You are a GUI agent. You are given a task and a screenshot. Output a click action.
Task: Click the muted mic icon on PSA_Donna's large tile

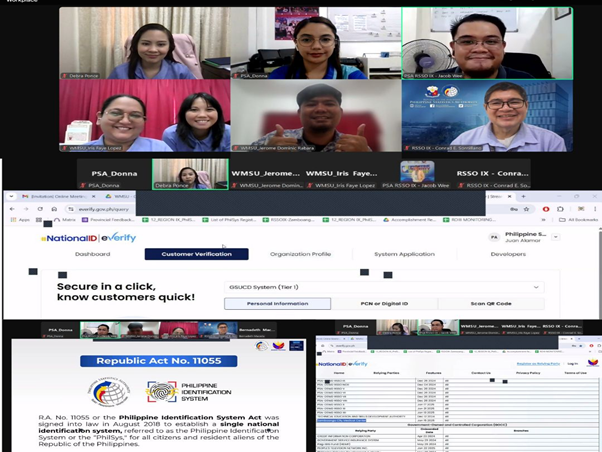pos(236,76)
